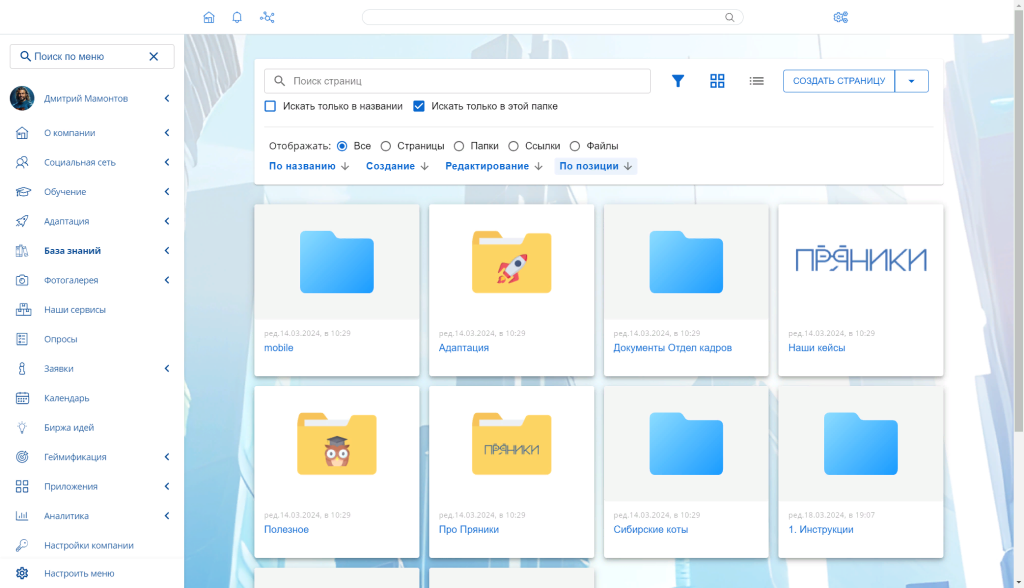This screenshot has width=1024, height=588.
Task: Open the "Адаптация" rocket folder thumbnail
Action: [511, 262]
